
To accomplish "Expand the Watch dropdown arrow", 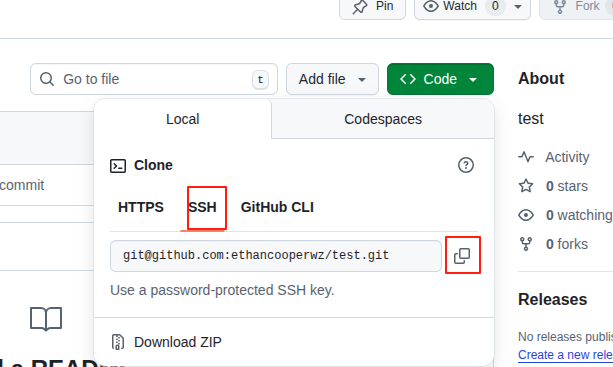I will [x=518, y=7].
